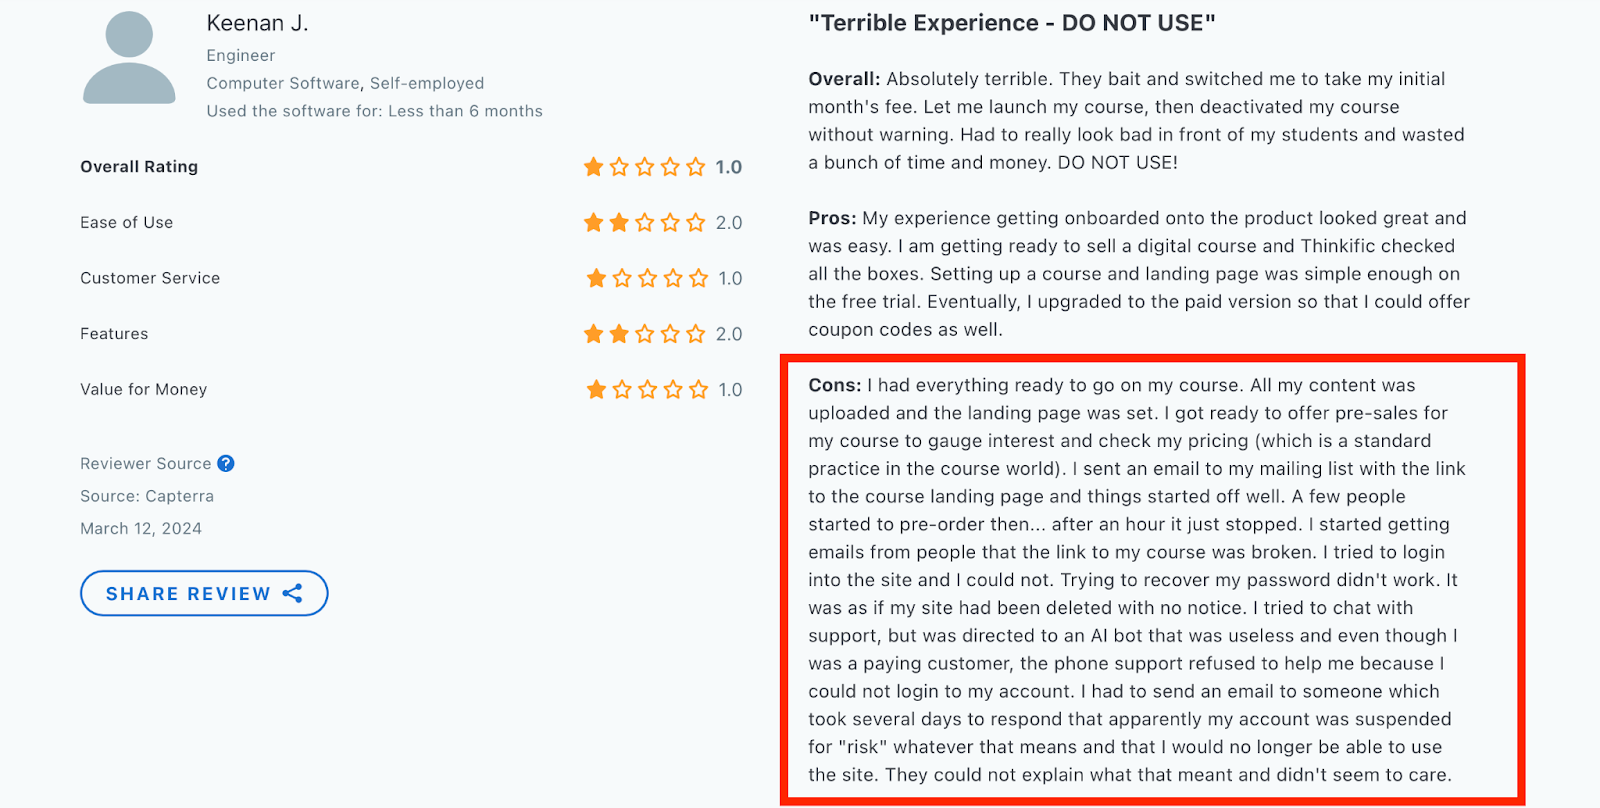This screenshot has width=1600, height=808.
Task: Adjust the Ease of Use star rating
Action: (643, 223)
